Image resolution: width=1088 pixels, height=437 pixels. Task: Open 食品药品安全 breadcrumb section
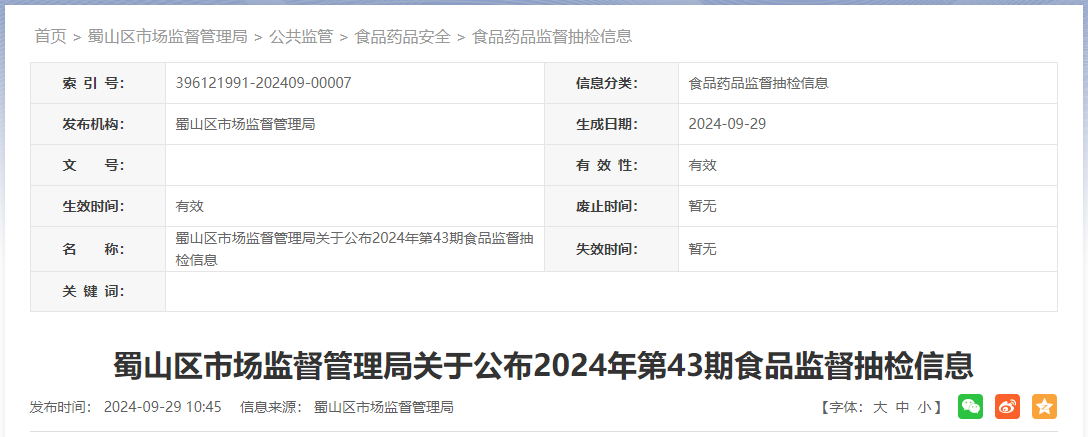[x=402, y=37]
